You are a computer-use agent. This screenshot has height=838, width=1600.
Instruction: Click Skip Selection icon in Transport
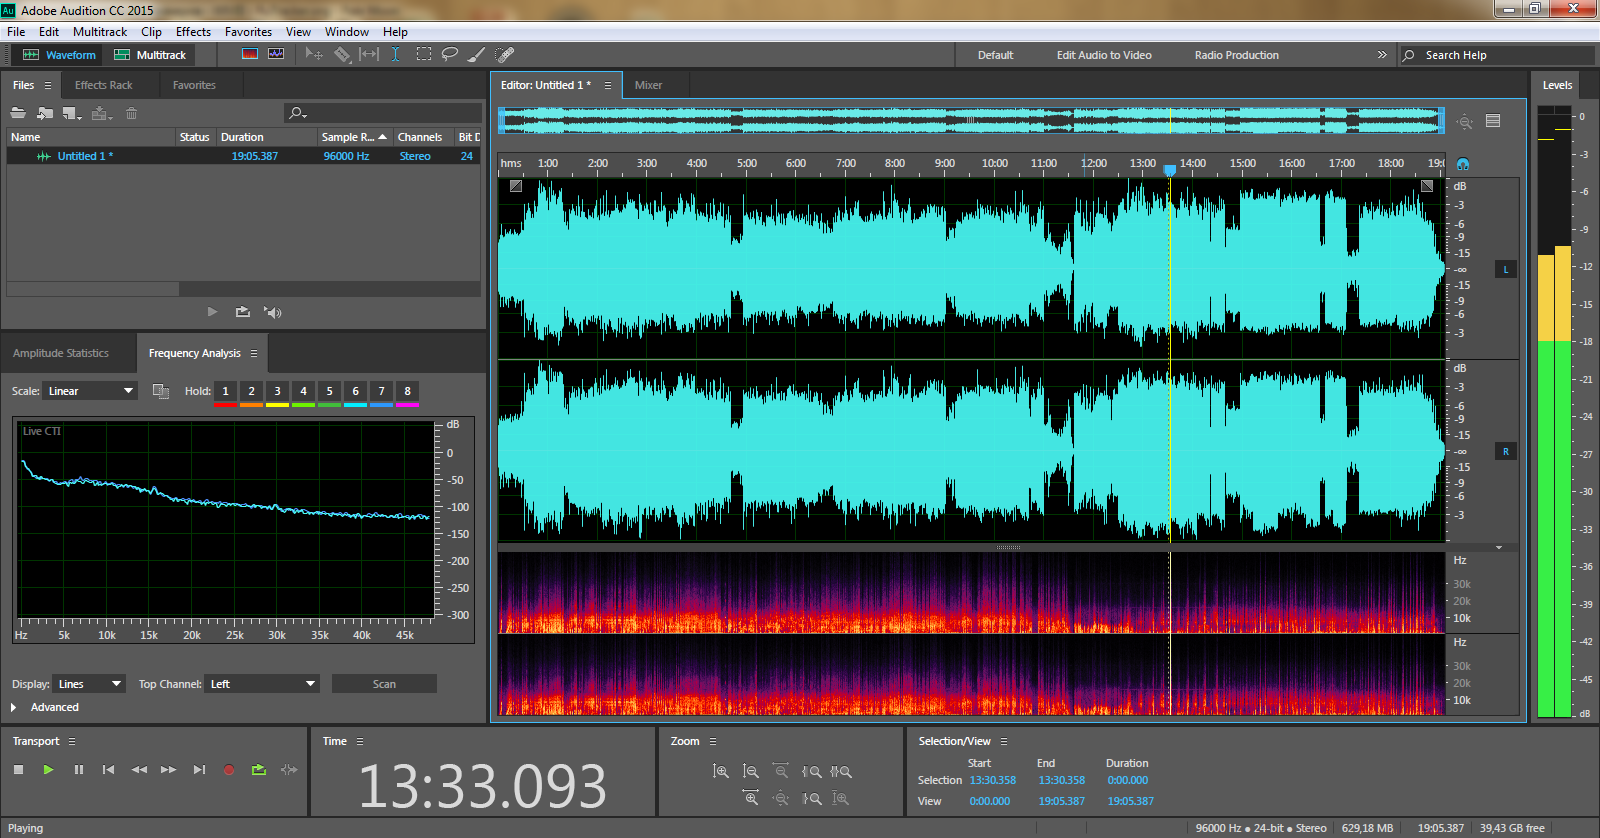[x=289, y=769]
